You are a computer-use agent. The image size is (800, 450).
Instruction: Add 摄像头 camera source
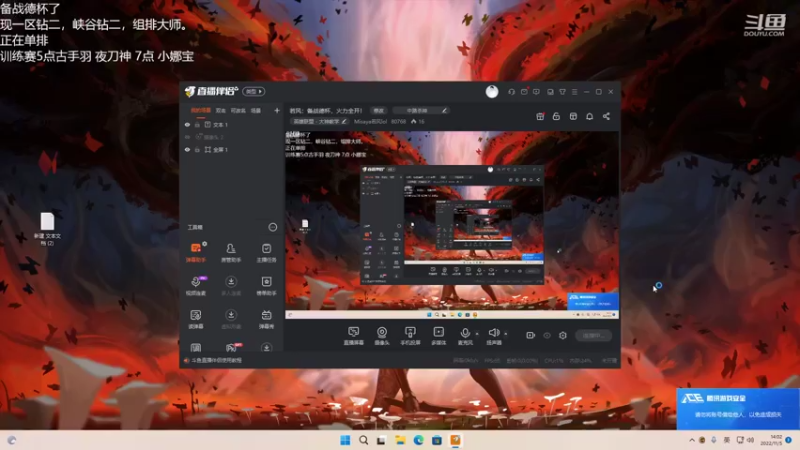click(x=382, y=336)
